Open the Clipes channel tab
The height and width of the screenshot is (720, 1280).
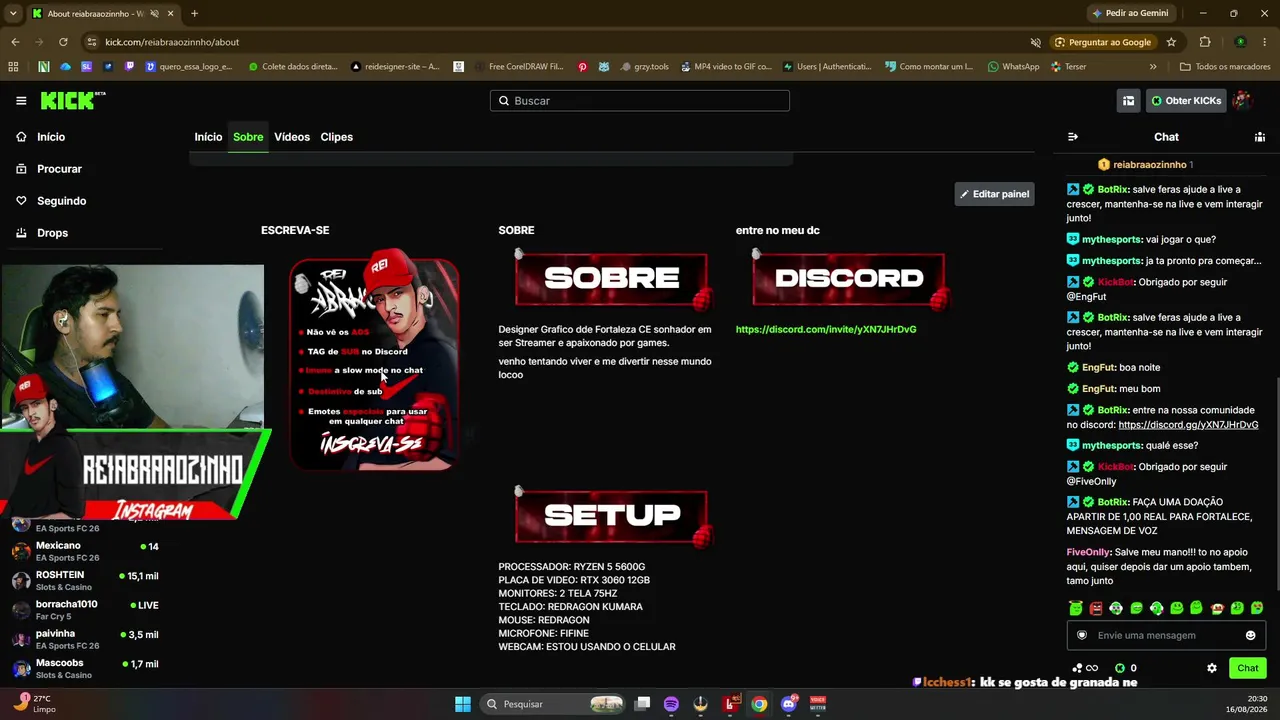tap(336, 137)
